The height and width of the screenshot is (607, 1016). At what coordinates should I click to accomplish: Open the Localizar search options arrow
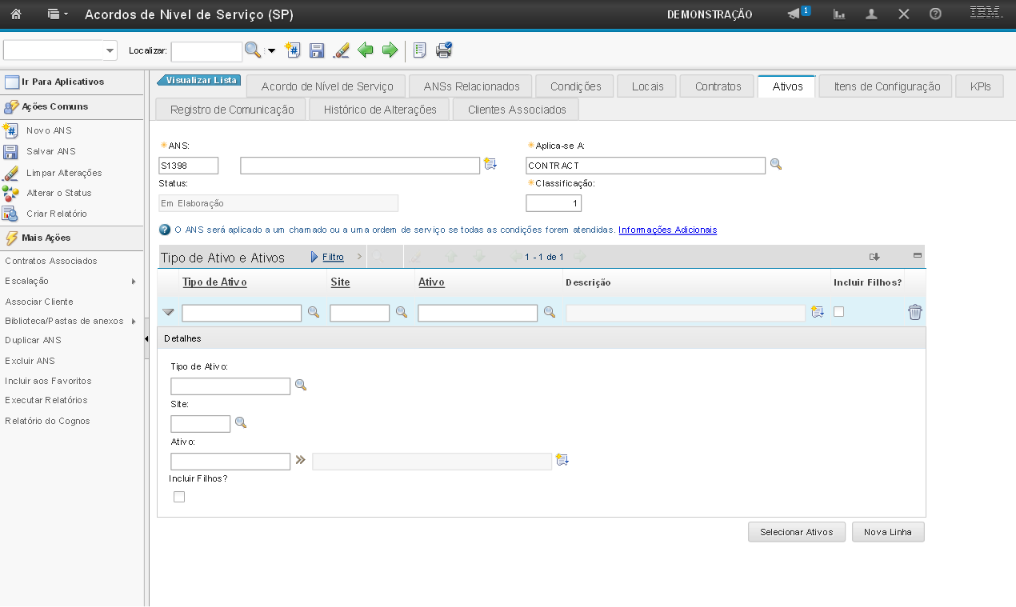point(271,50)
